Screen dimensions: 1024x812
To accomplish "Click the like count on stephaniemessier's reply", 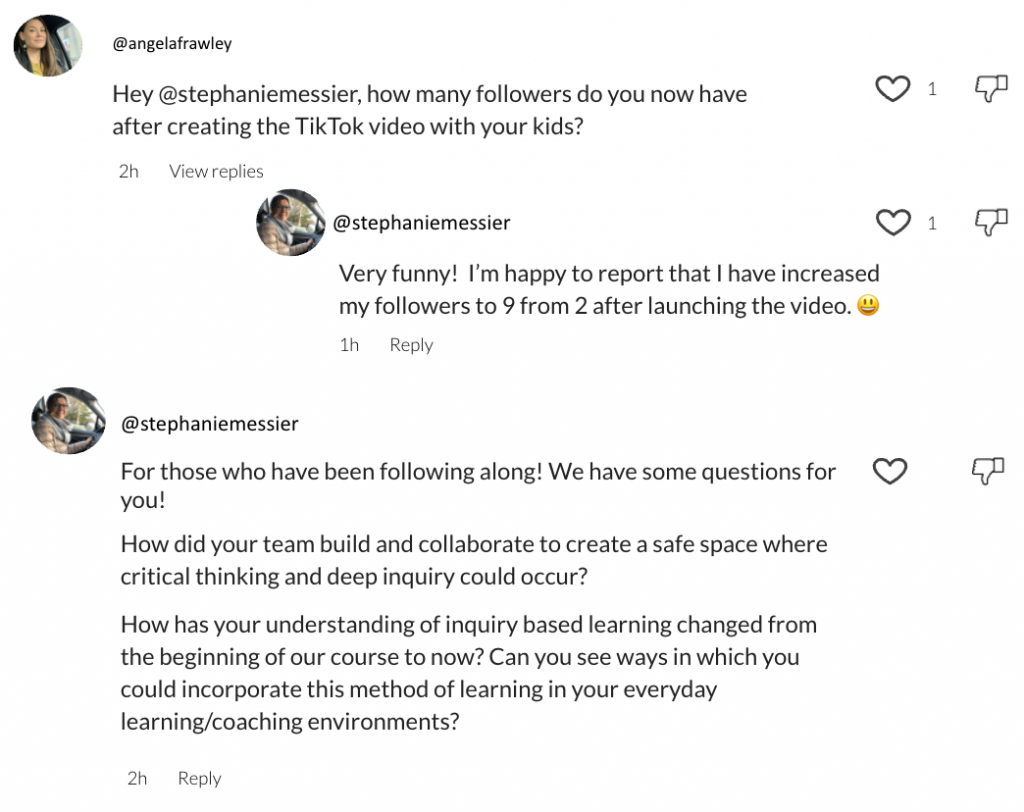I will click(932, 223).
